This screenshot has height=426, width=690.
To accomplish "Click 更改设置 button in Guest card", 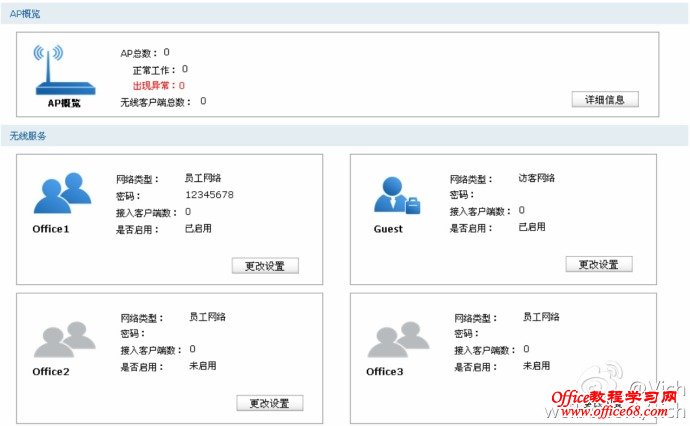I will (599, 264).
